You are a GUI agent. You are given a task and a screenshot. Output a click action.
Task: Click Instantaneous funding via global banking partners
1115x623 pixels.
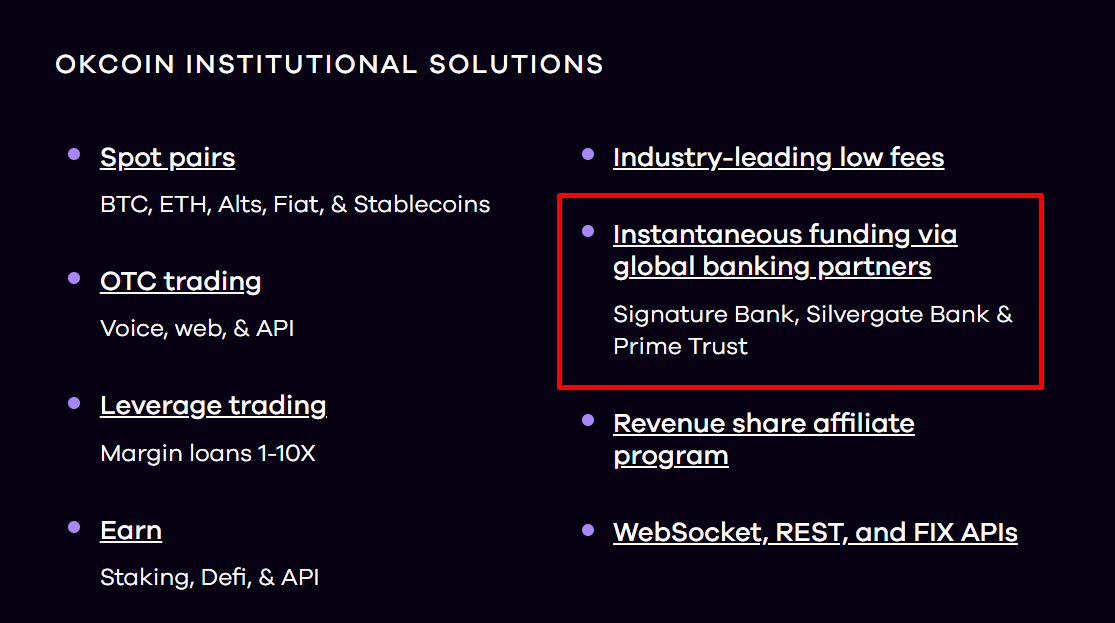(785, 251)
